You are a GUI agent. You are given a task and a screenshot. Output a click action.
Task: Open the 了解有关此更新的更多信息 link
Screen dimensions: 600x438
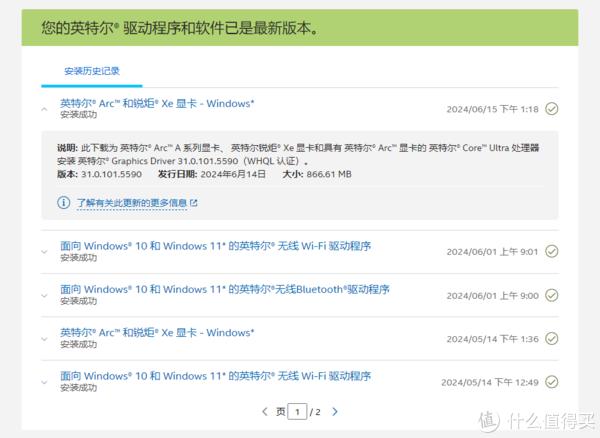tap(131, 203)
